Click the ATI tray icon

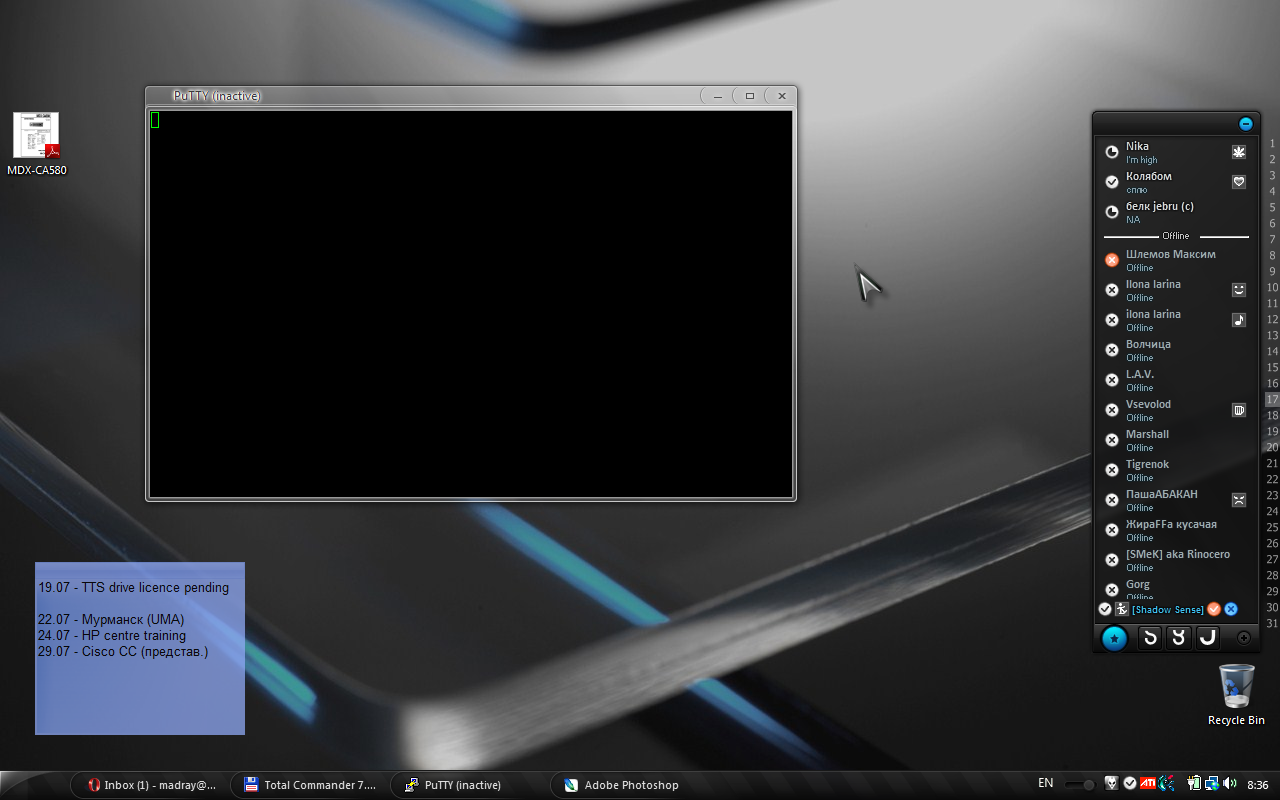[1149, 783]
